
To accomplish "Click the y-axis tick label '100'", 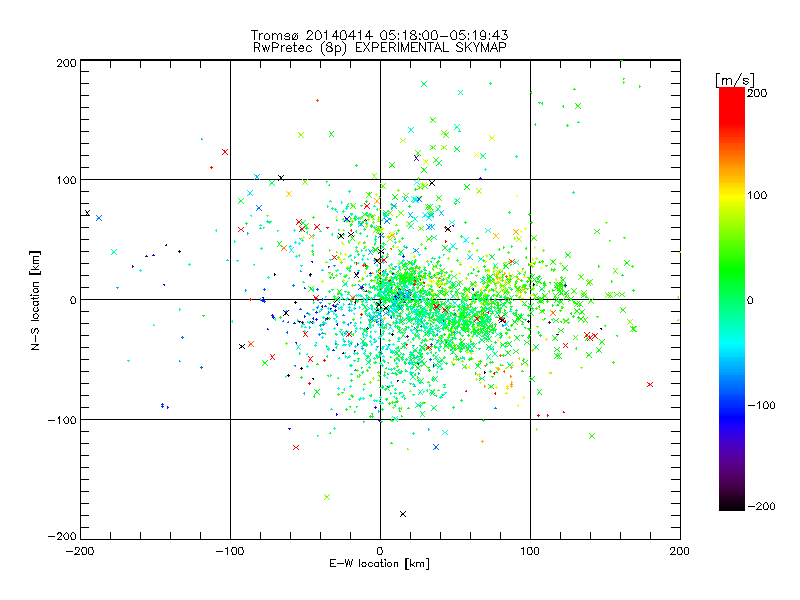I will pos(66,180).
